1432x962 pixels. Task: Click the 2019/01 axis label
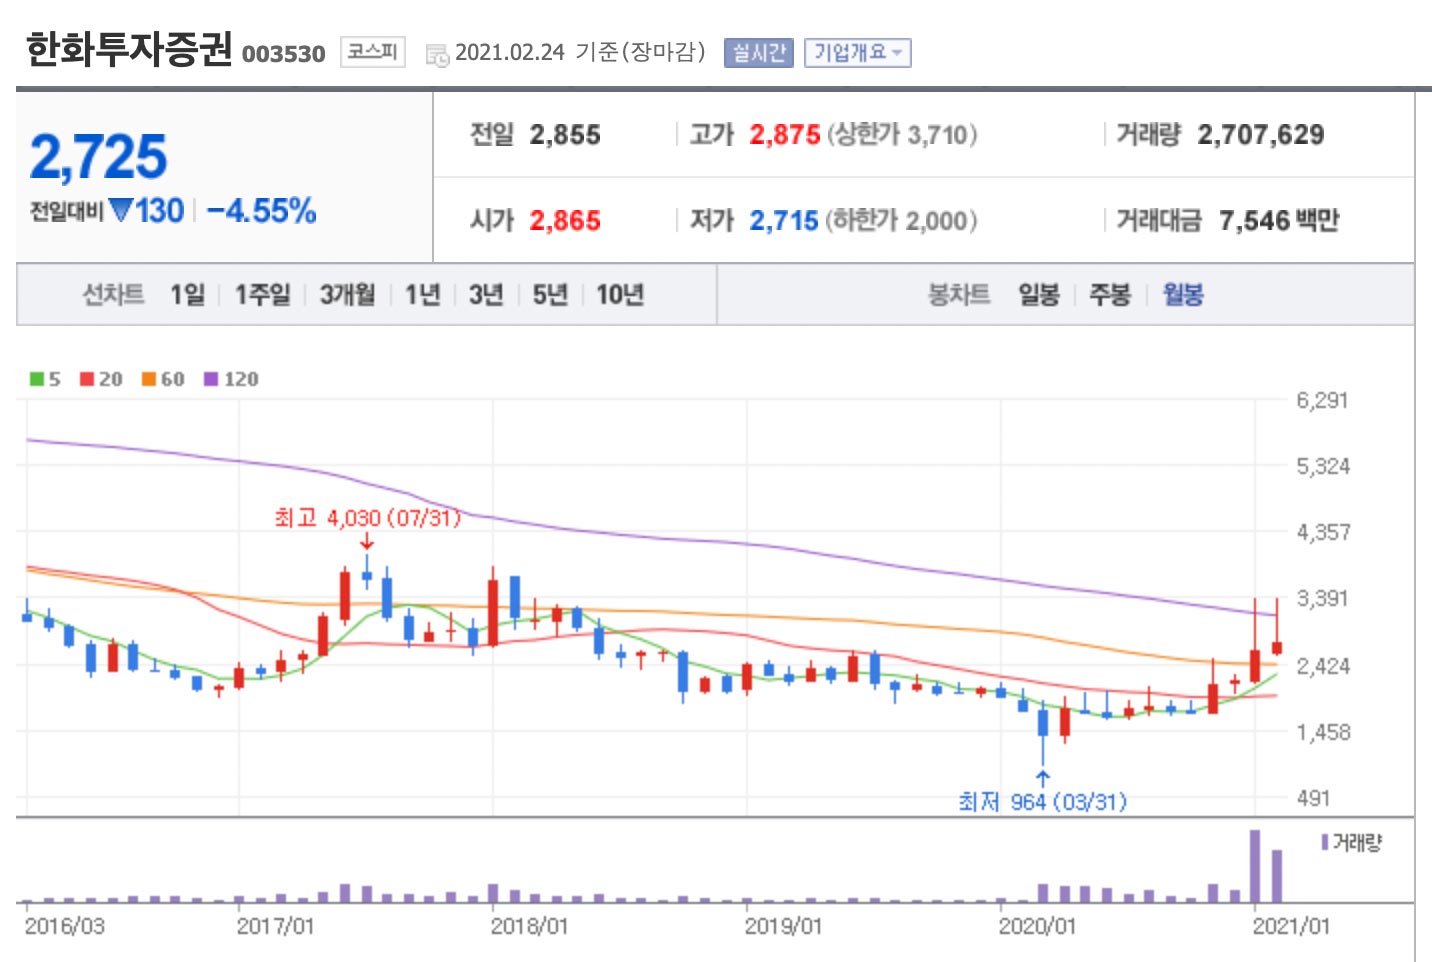pos(783,926)
